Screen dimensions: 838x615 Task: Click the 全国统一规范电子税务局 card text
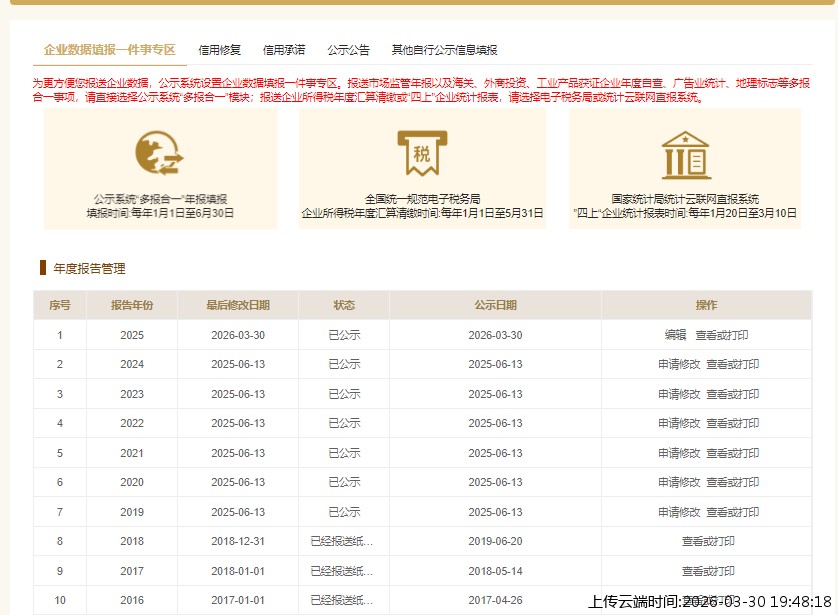[x=422, y=199]
